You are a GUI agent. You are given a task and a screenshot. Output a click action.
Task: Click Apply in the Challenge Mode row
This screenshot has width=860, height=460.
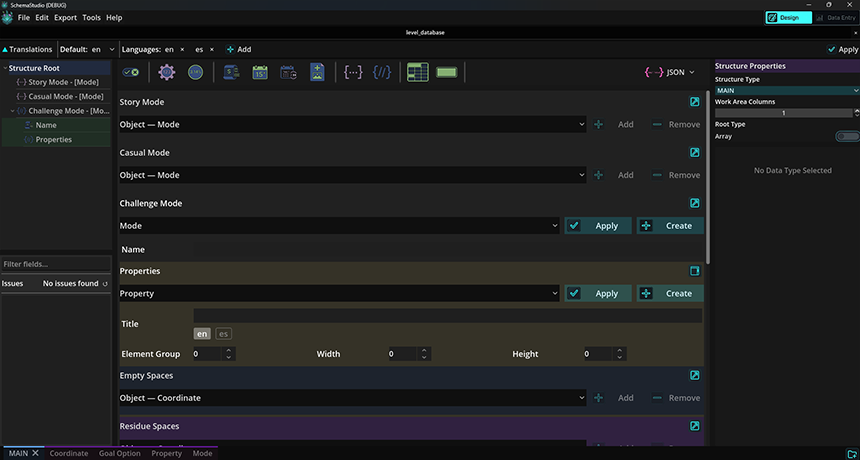[598, 225]
